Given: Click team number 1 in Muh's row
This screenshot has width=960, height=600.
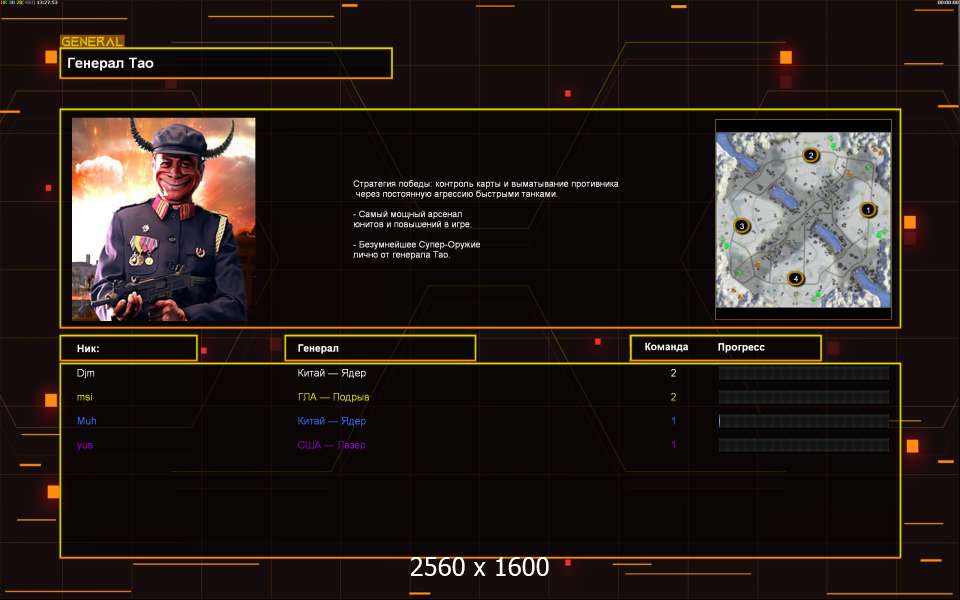Looking at the screenshot, I should coord(673,421).
